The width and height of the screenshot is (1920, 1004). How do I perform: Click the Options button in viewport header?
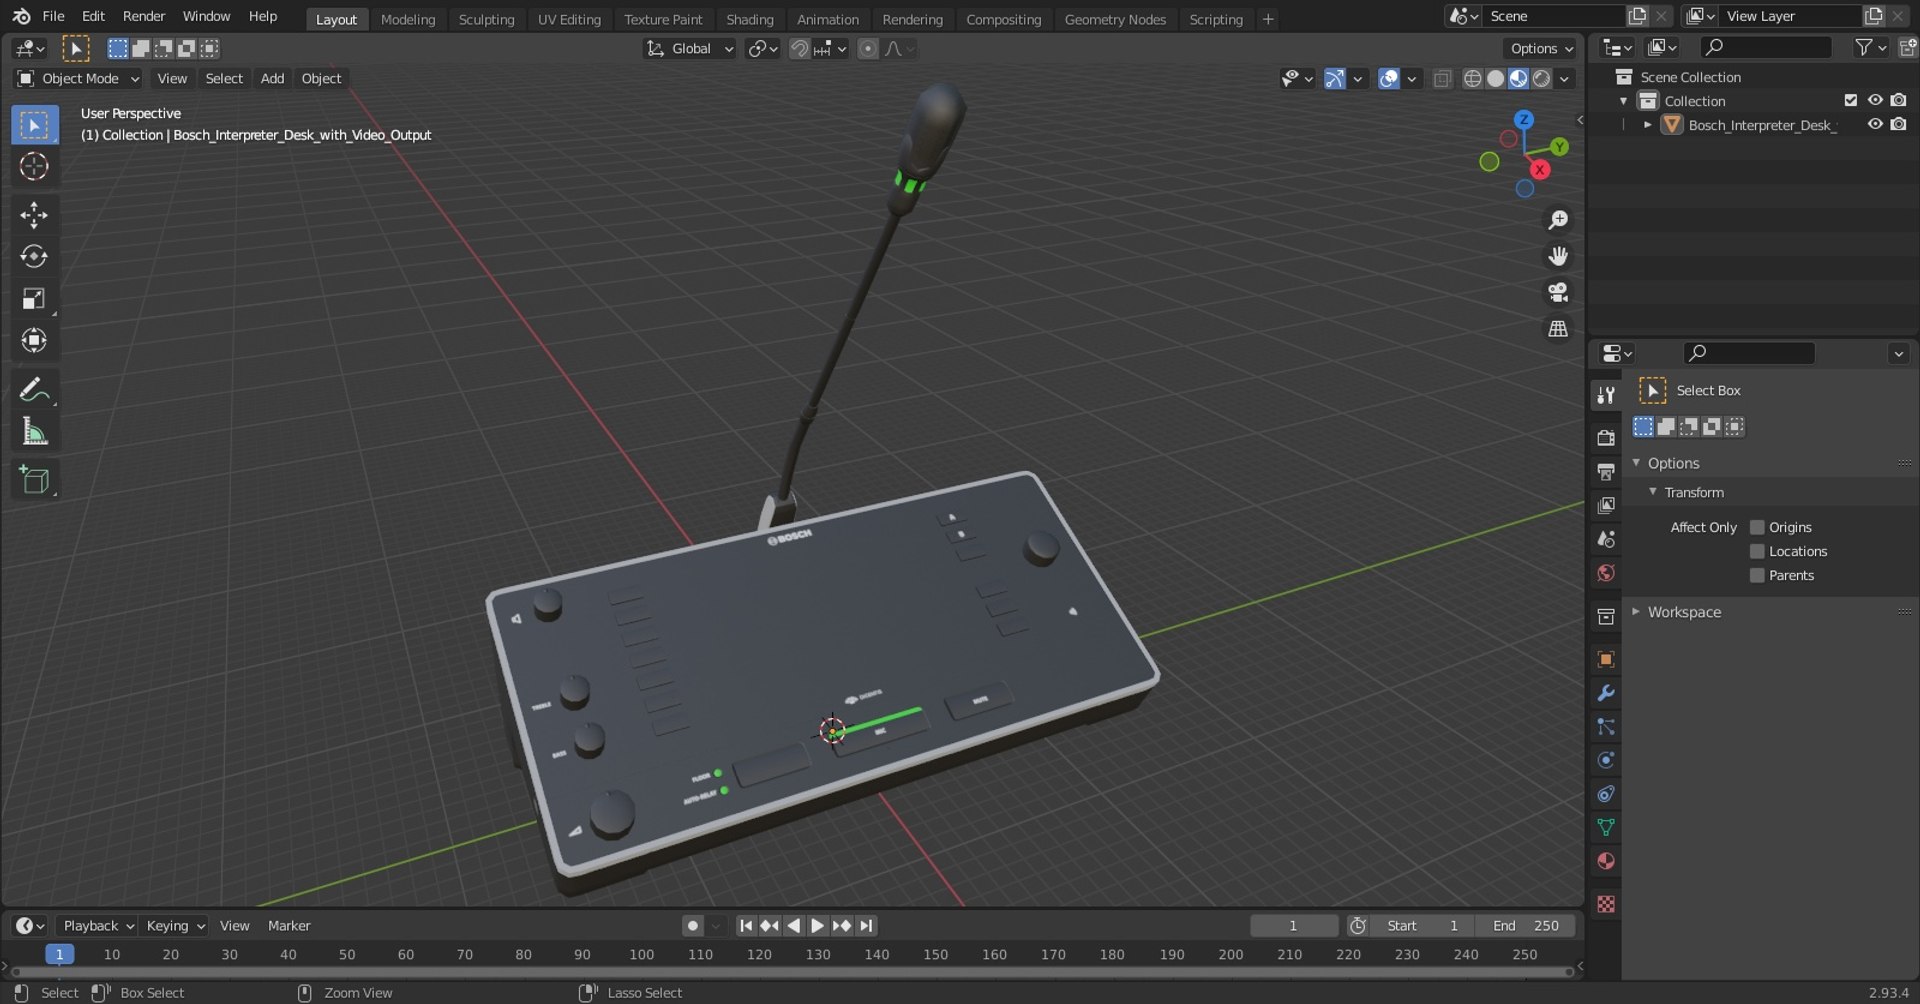(x=1540, y=48)
